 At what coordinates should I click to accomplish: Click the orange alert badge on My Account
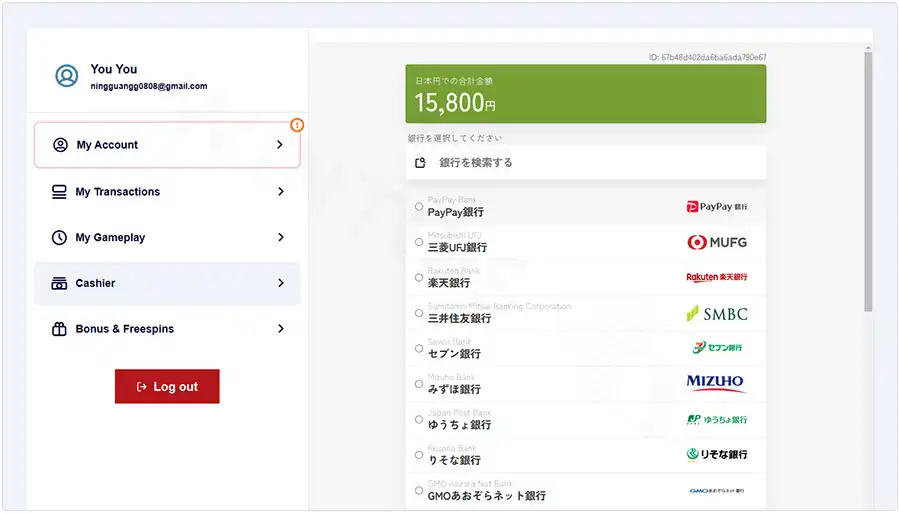(297, 125)
